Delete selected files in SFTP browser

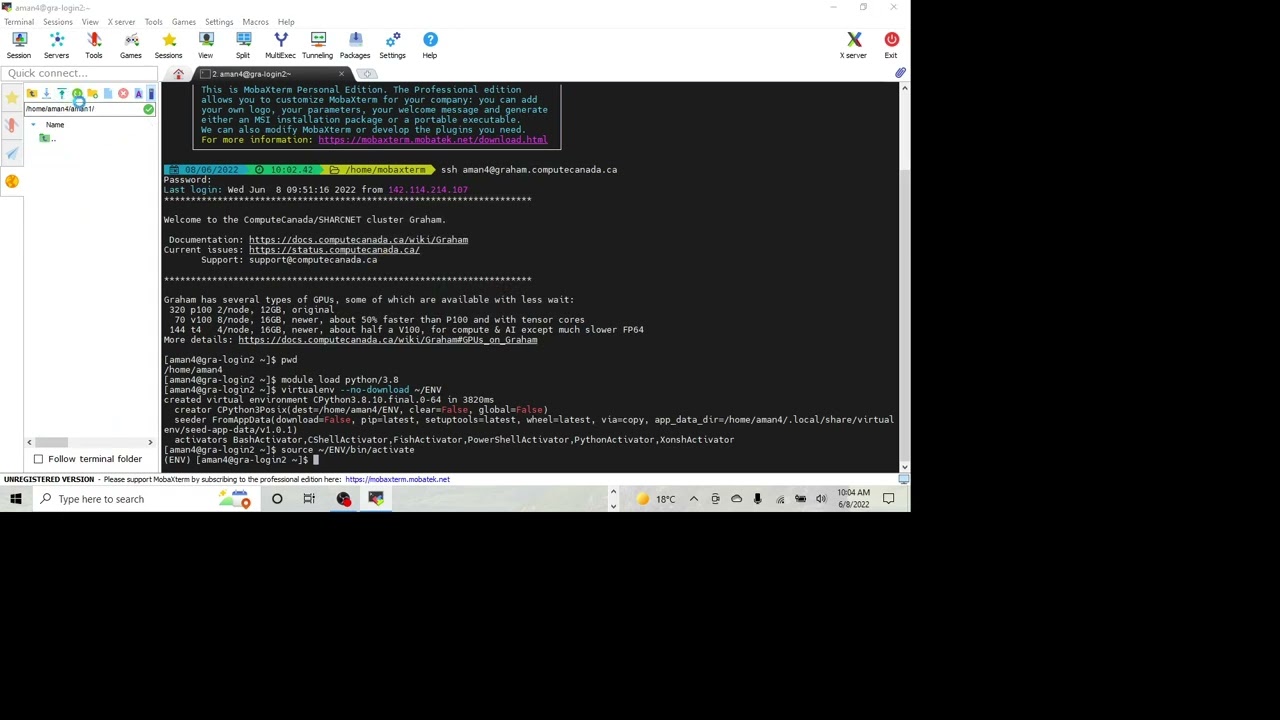coord(123,93)
